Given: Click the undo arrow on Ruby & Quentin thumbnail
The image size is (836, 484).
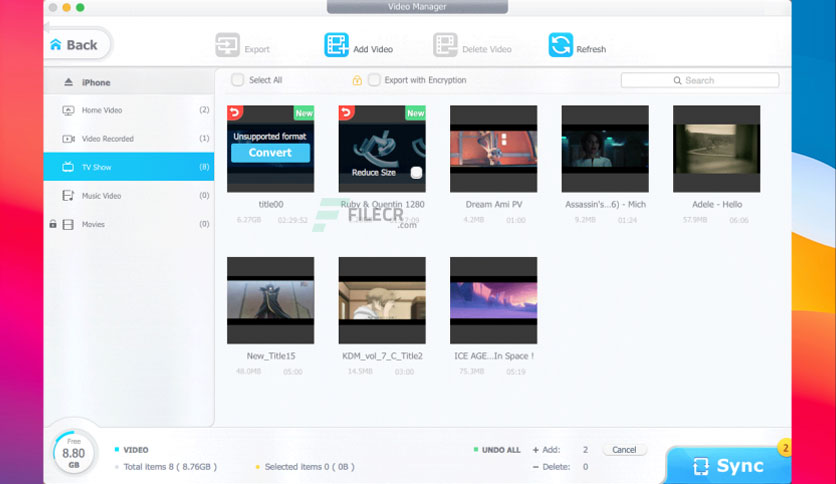Looking at the screenshot, I should click(347, 112).
